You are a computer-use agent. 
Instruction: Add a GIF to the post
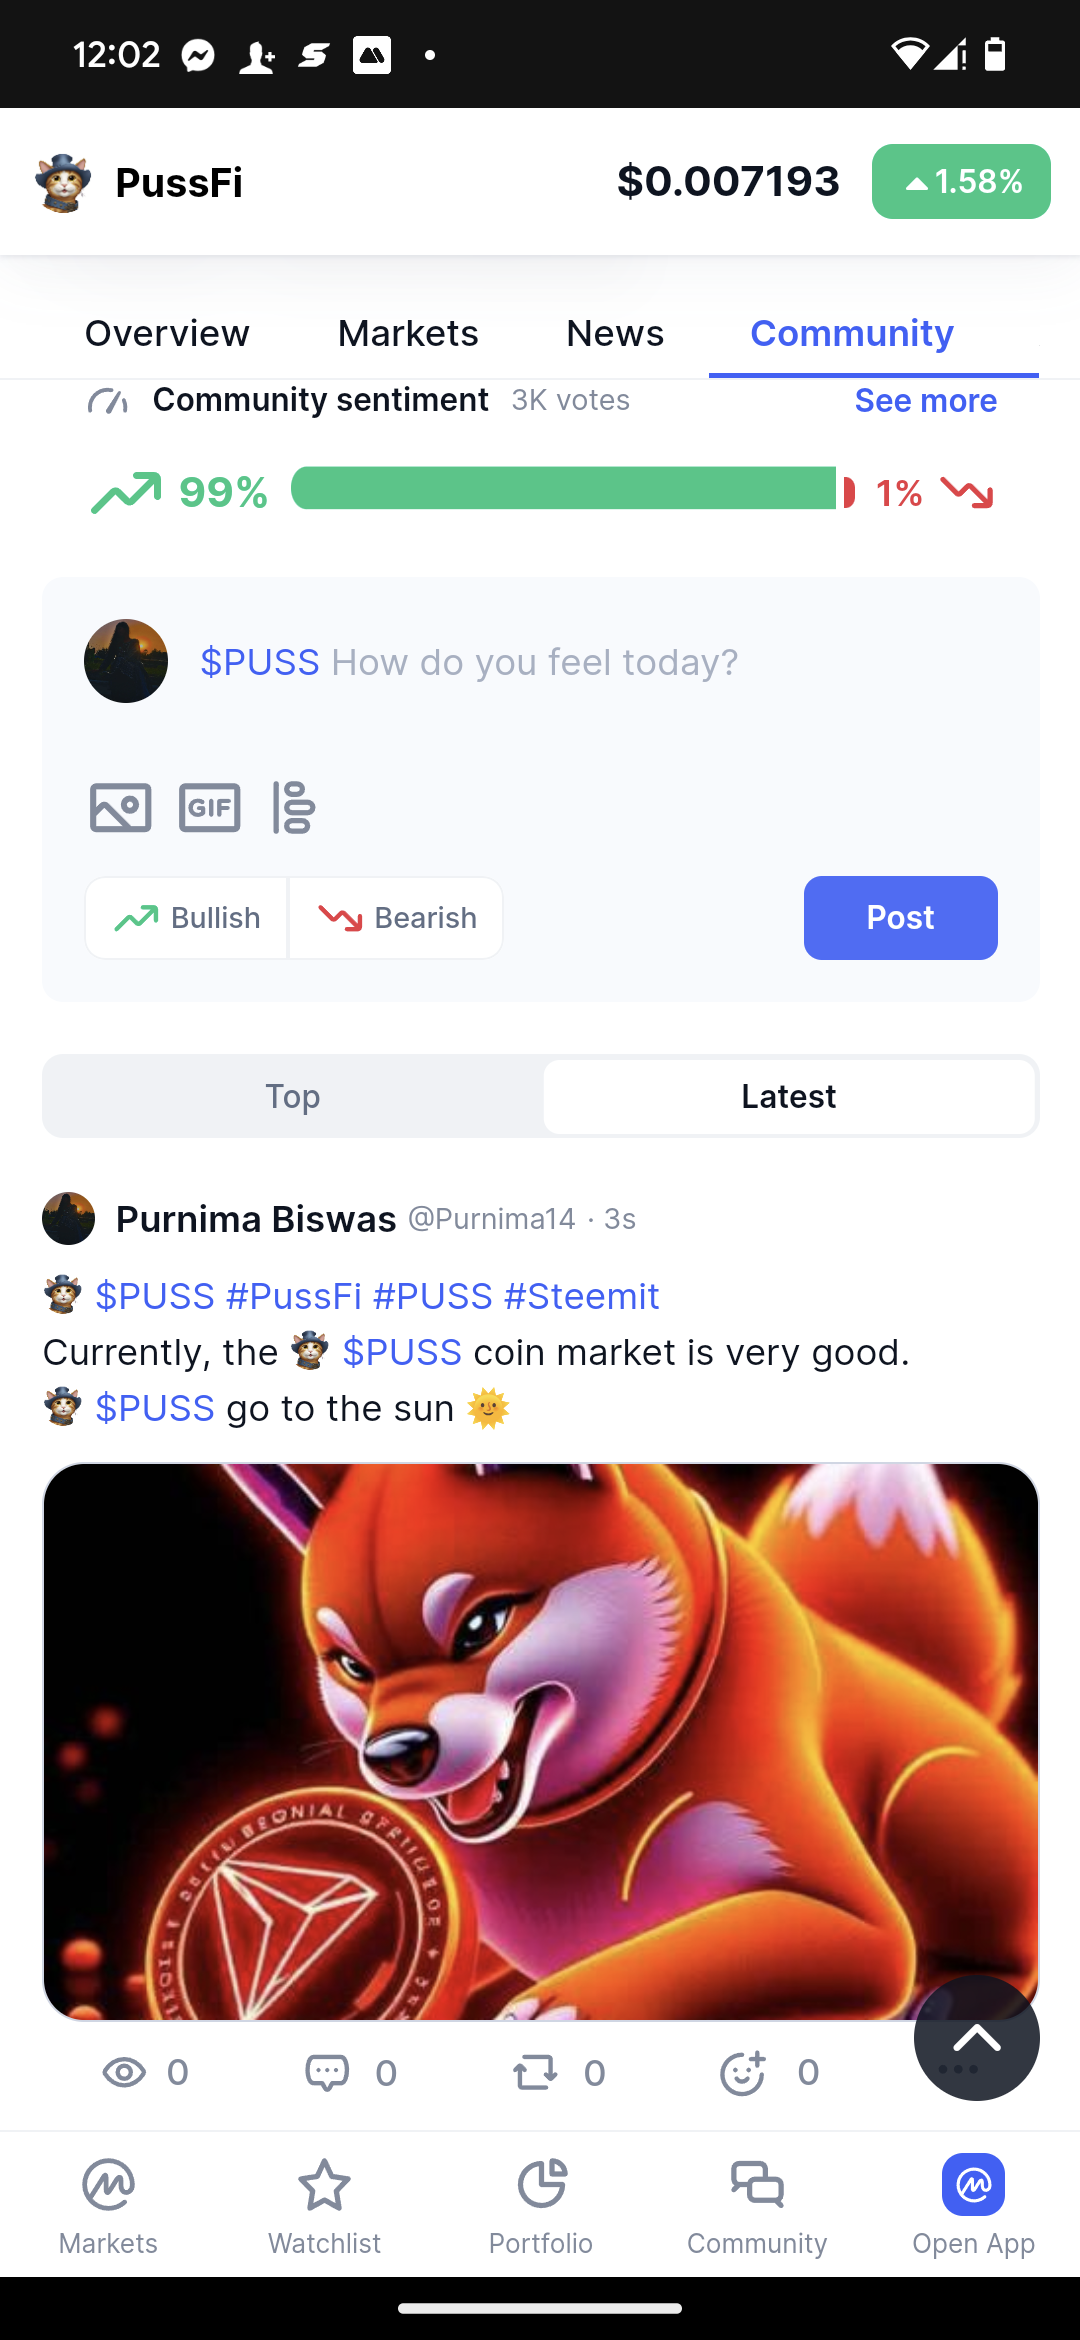click(x=209, y=807)
